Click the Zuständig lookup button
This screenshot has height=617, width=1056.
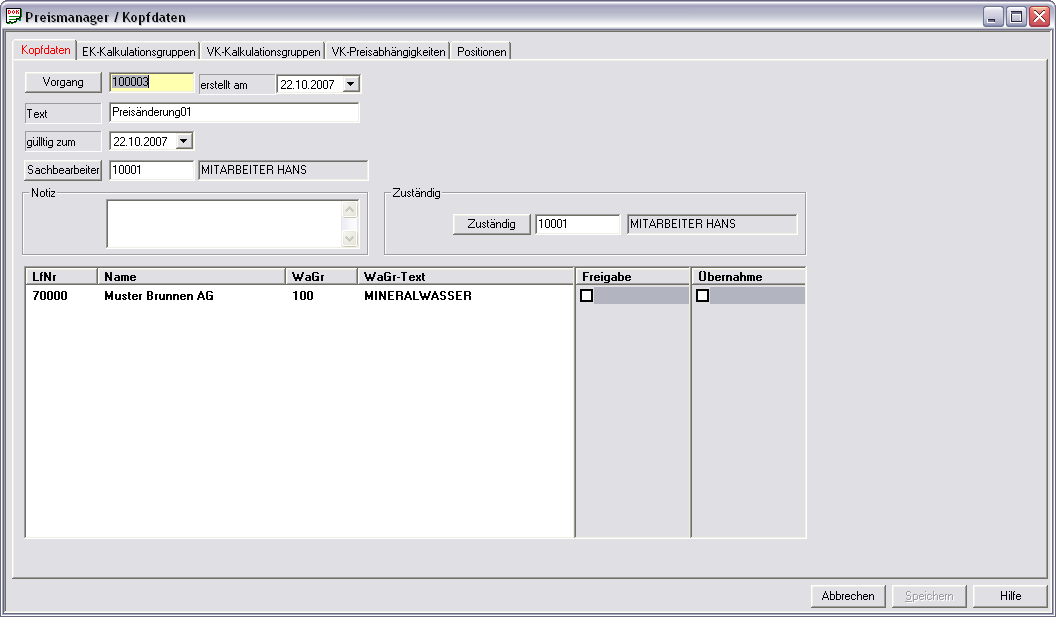coord(491,224)
